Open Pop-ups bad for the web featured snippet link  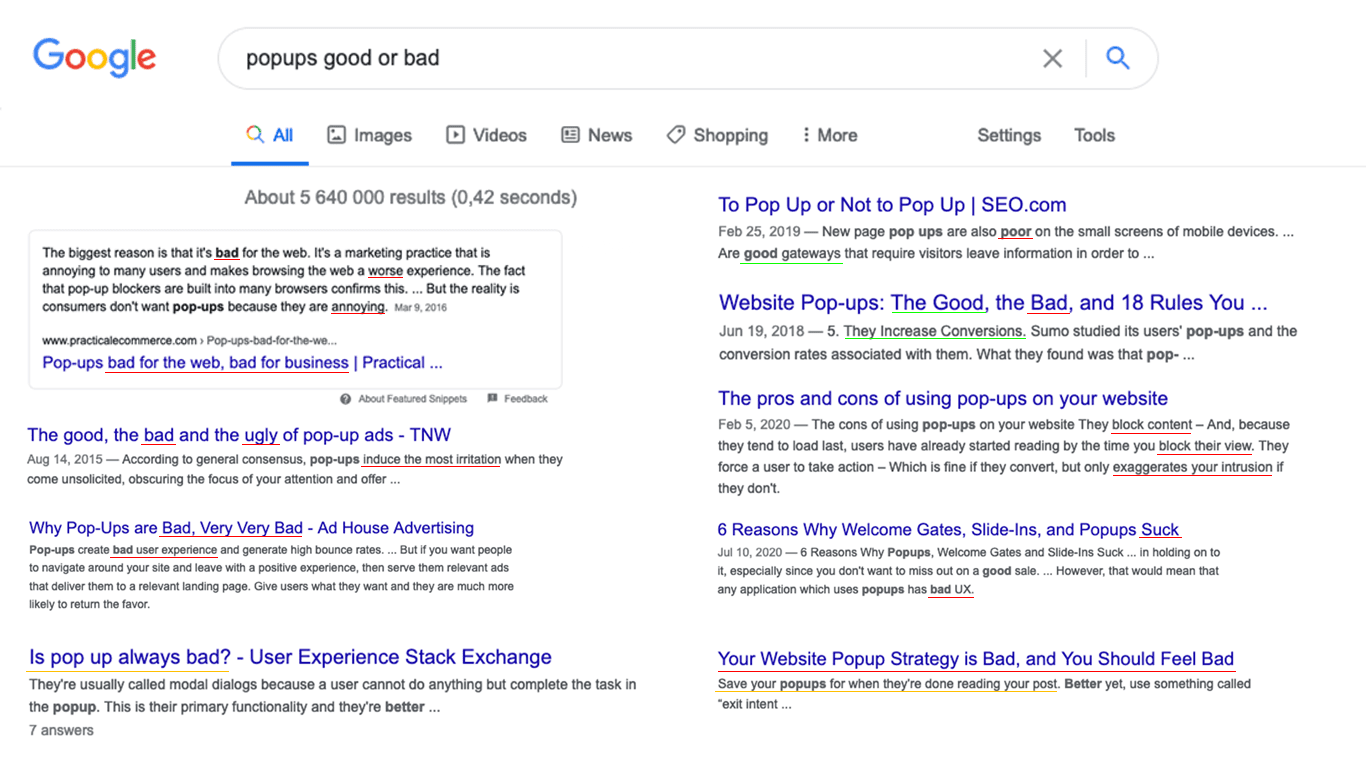tap(242, 363)
